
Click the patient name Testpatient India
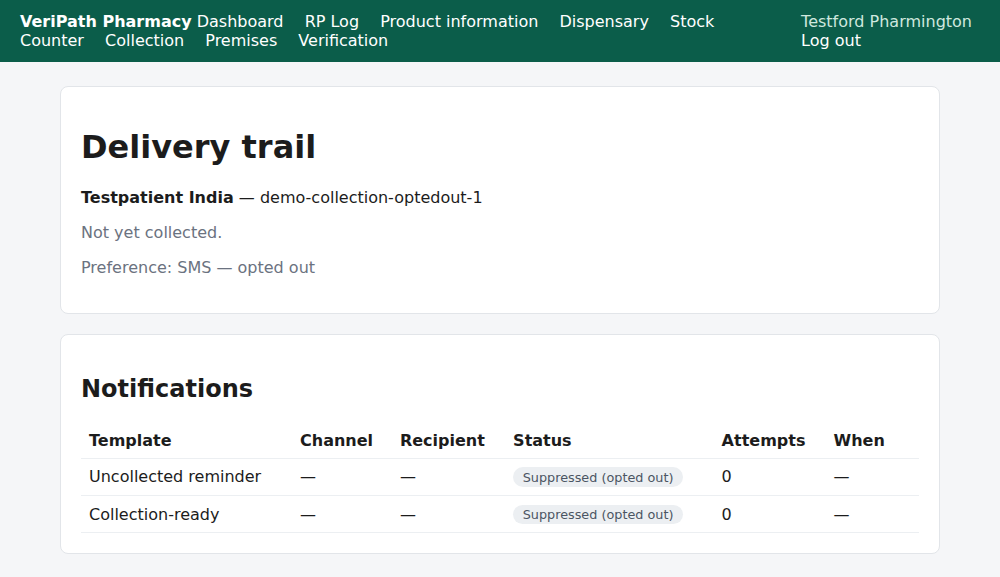(x=157, y=198)
